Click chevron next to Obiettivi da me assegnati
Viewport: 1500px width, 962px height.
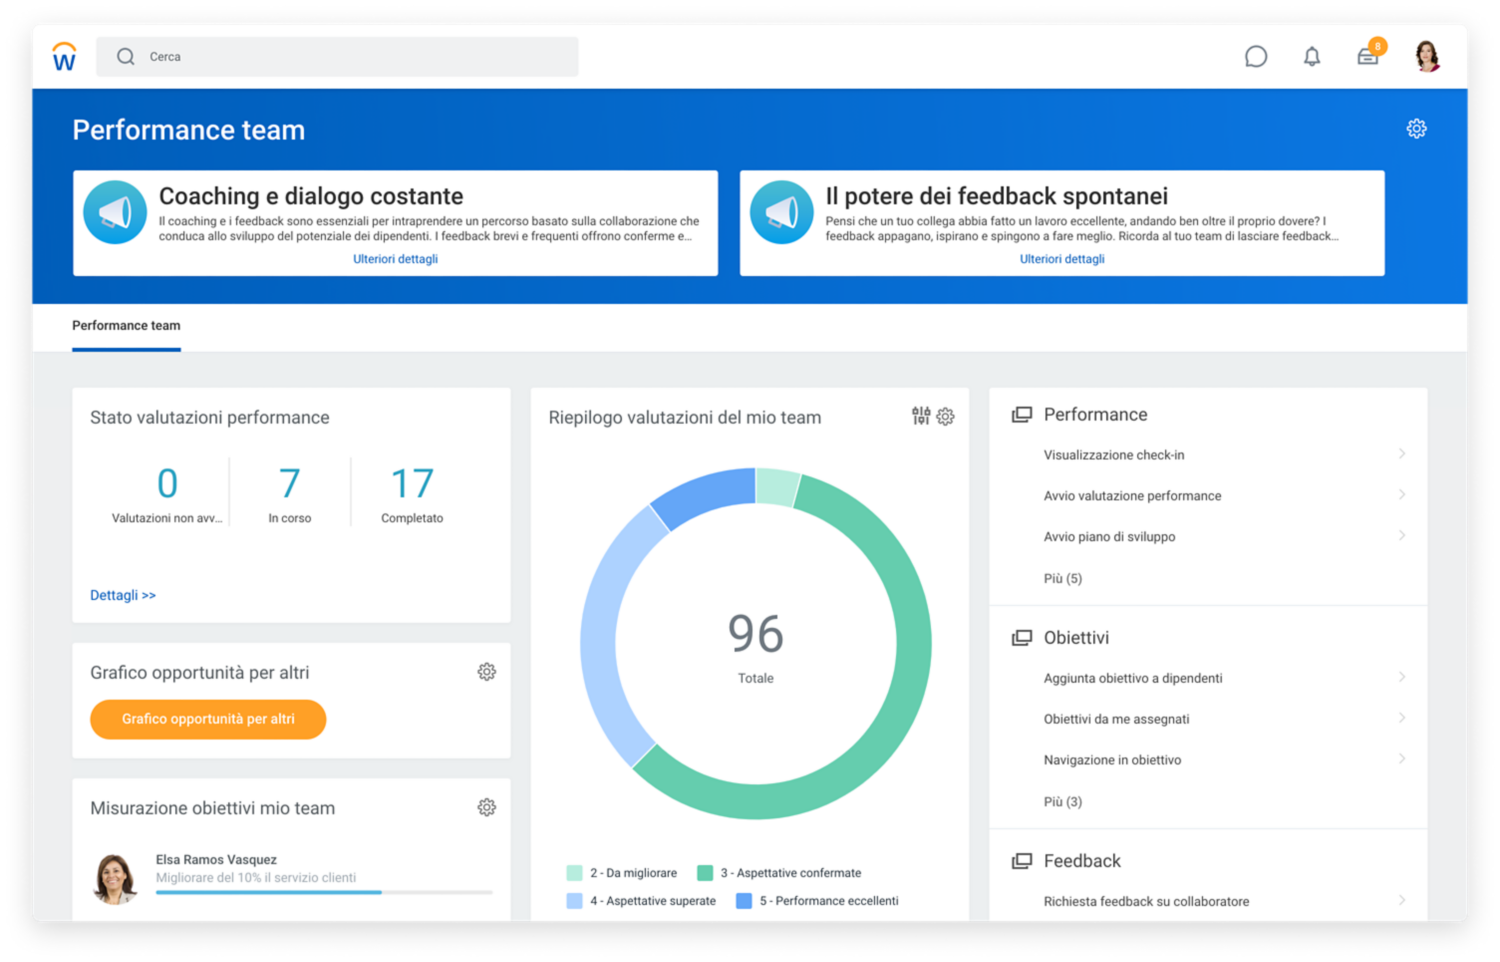pos(1402,718)
